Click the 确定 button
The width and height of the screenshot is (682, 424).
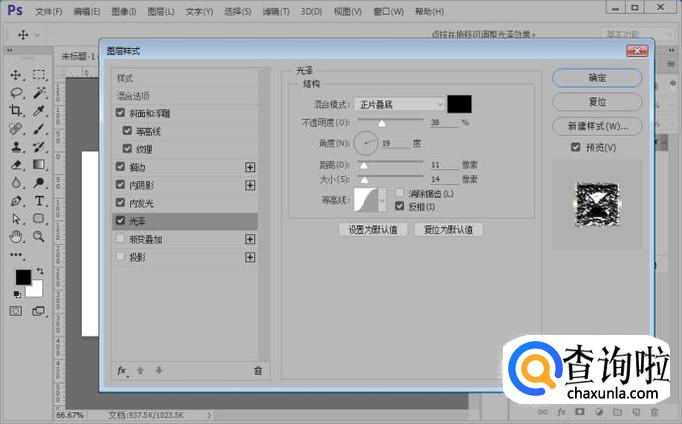point(597,77)
